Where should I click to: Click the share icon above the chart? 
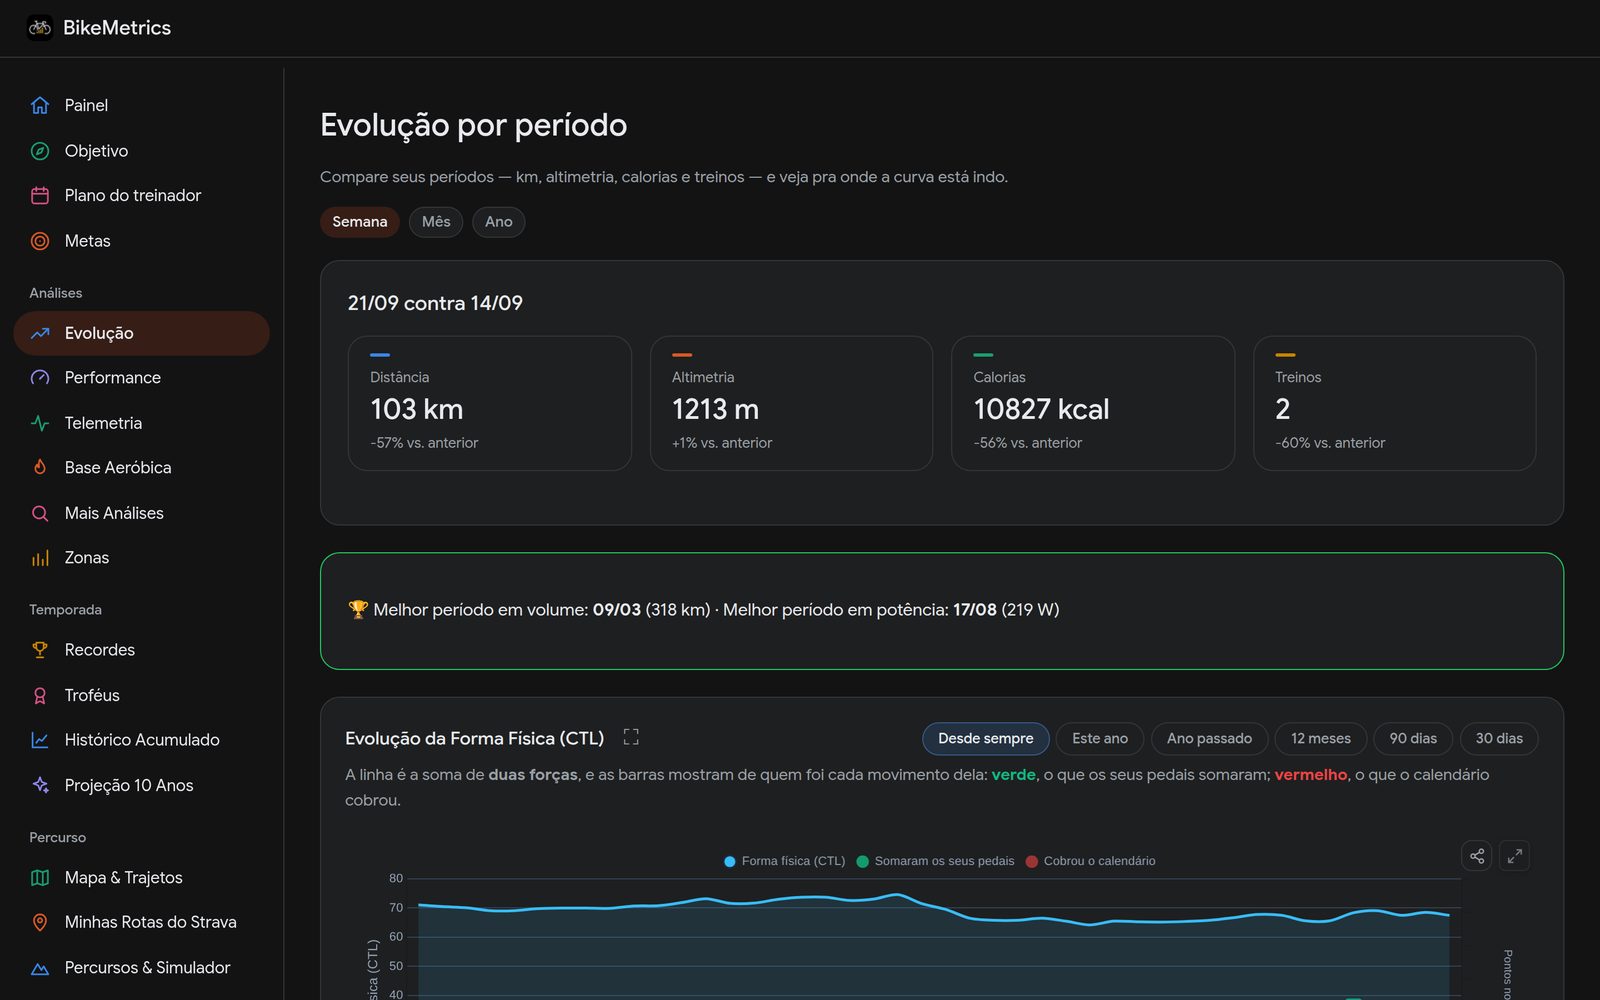tap(1477, 856)
